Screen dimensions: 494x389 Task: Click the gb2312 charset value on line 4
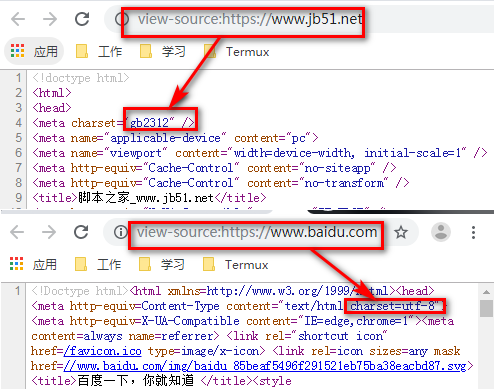click(149, 123)
